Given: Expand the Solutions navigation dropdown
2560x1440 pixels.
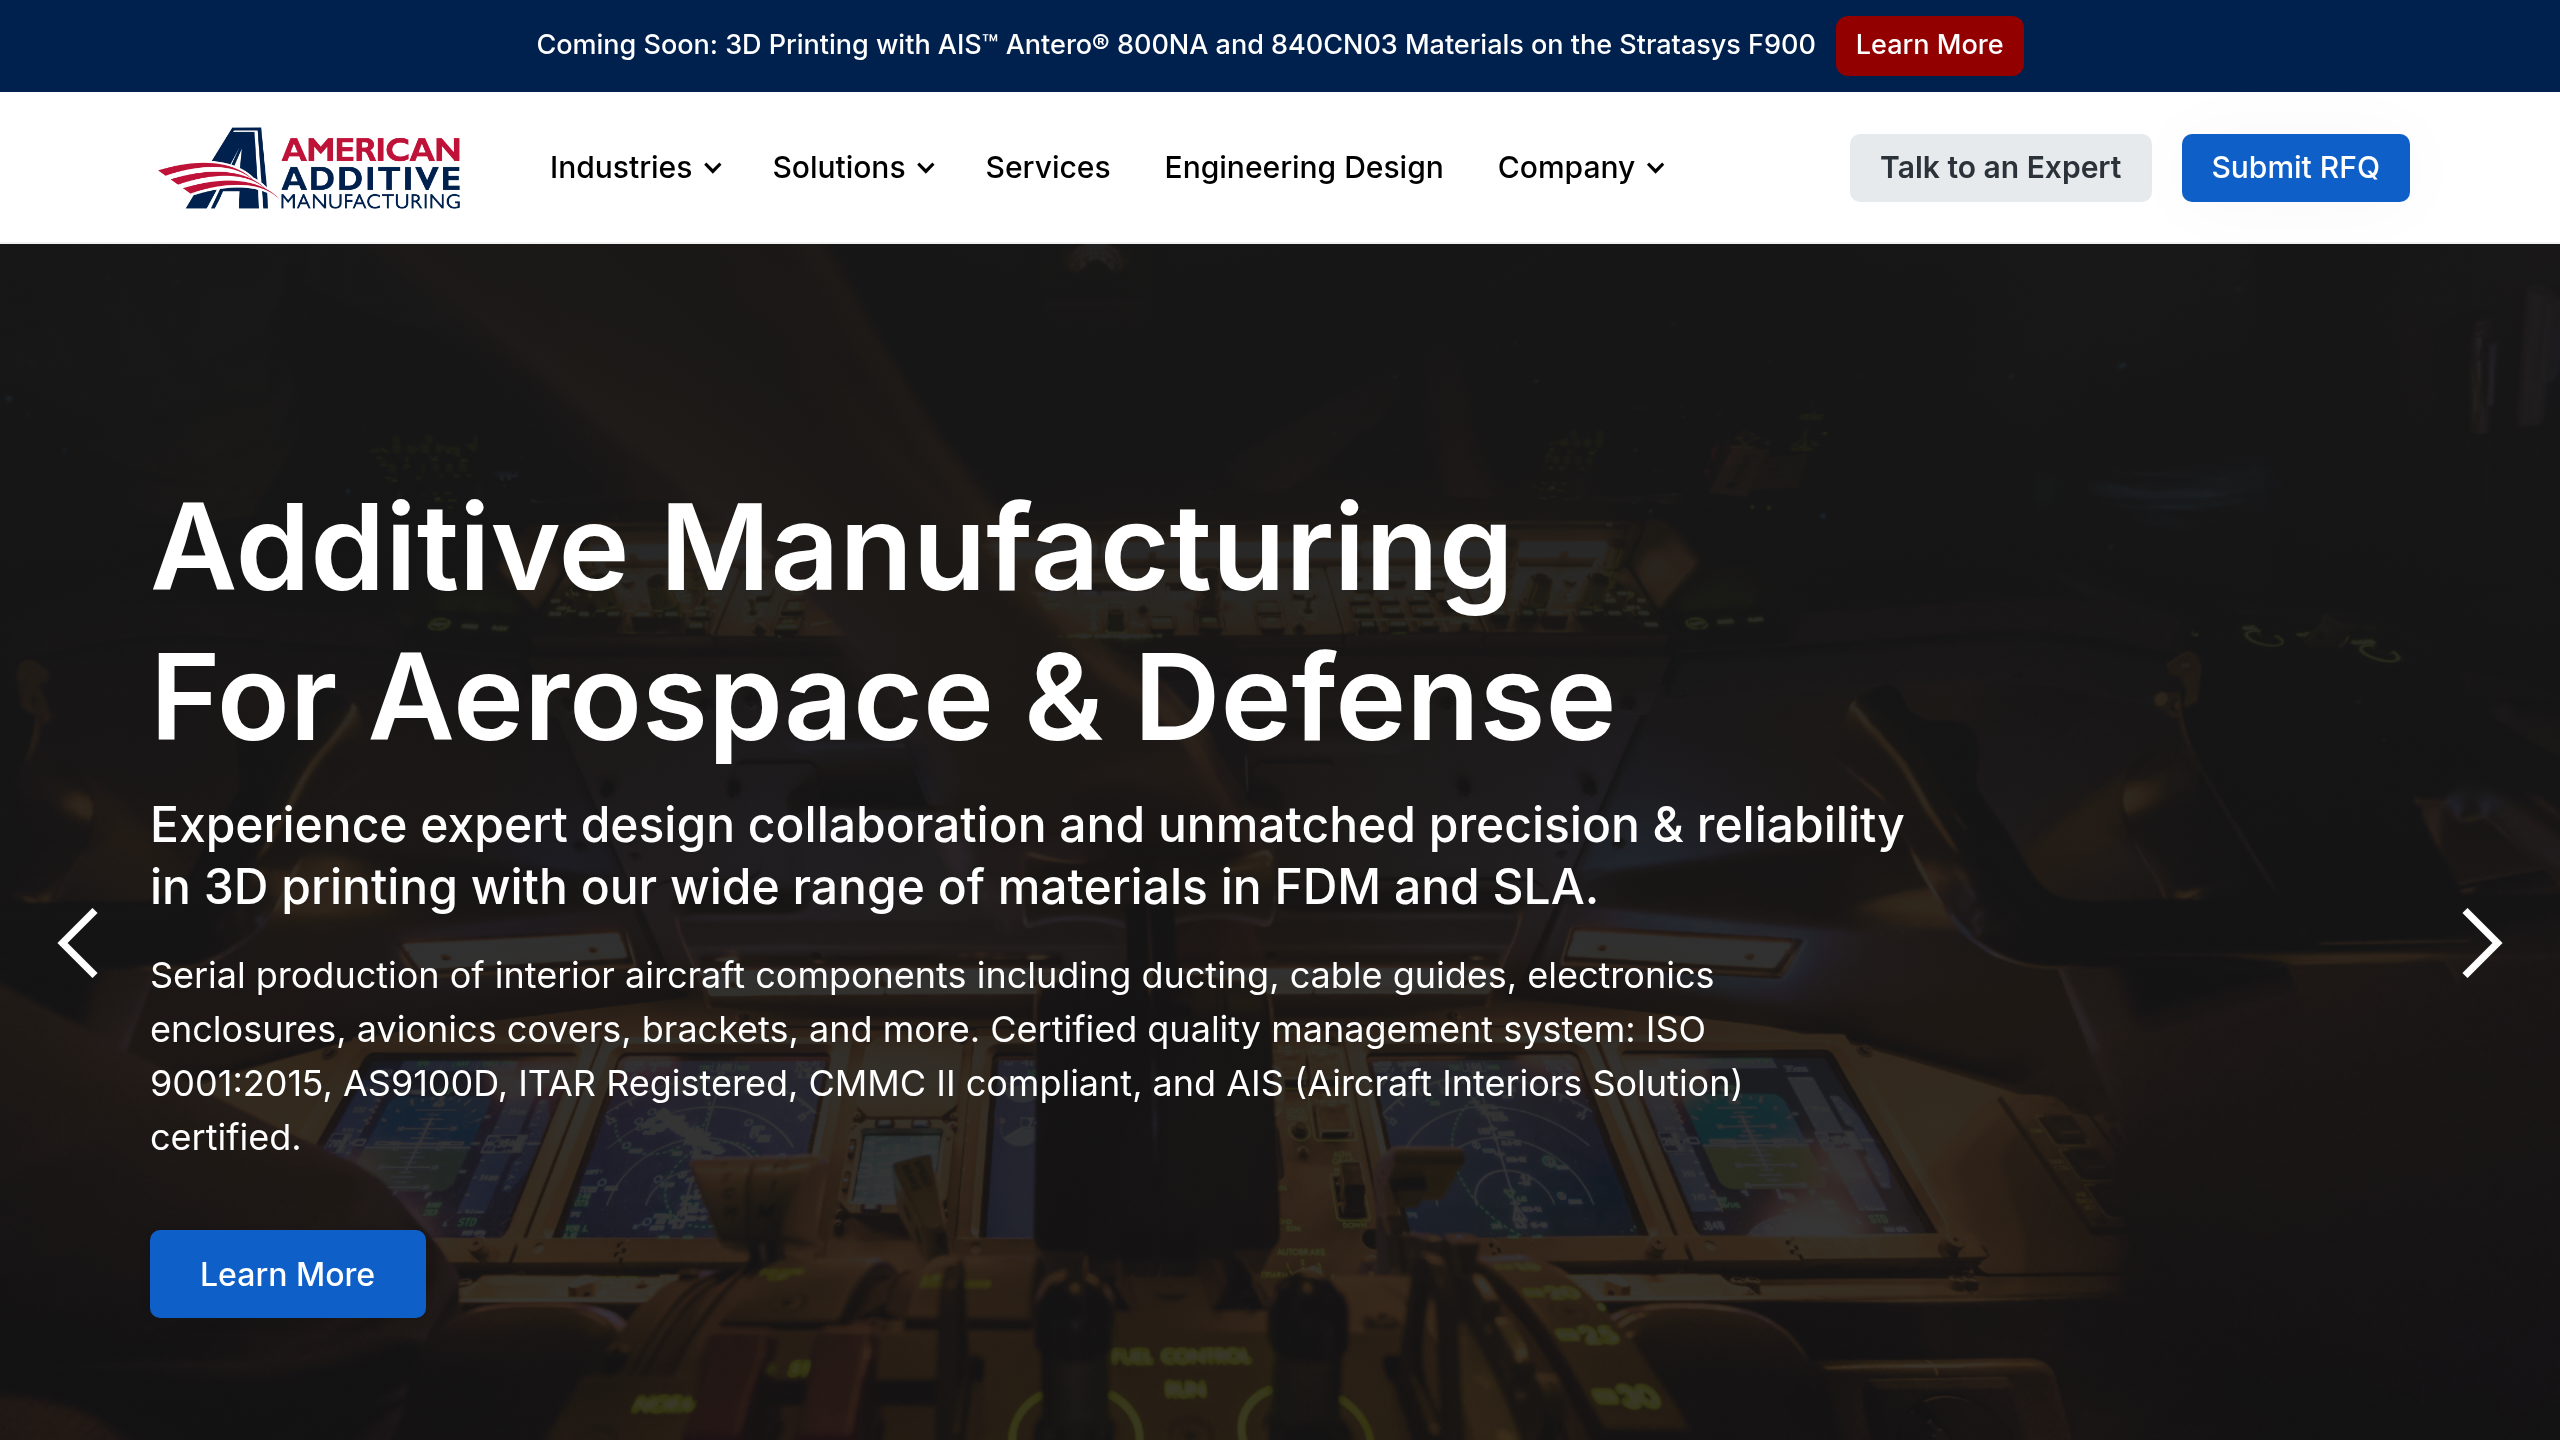Looking at the screenshot, I should [840, 167].
